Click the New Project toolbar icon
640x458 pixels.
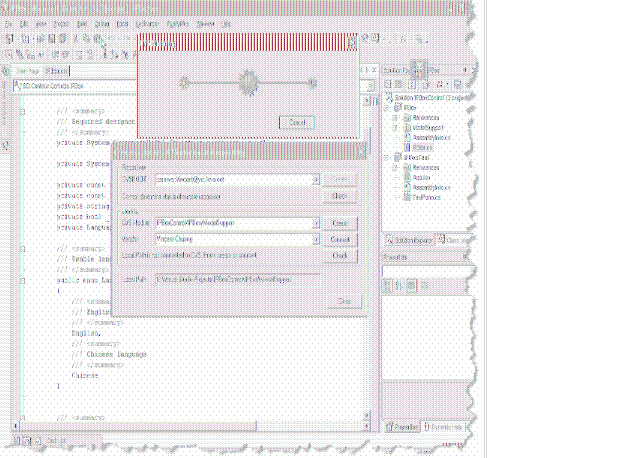pyautogui.click(x=10, y=39)
